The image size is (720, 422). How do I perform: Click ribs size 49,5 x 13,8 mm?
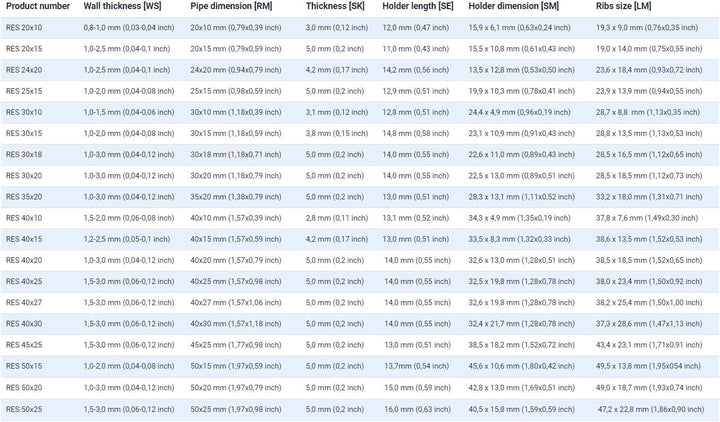(x=648, y=366)
